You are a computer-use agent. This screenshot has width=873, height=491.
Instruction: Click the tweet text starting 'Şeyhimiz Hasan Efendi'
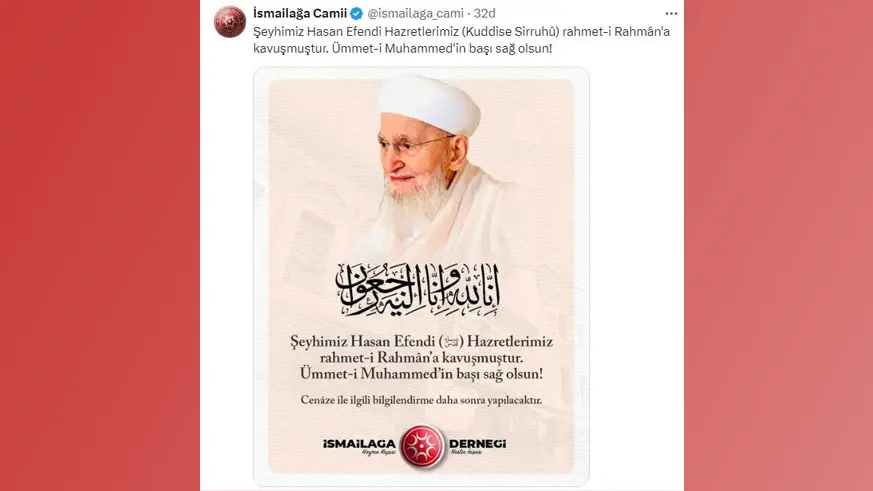click(462, 40)
